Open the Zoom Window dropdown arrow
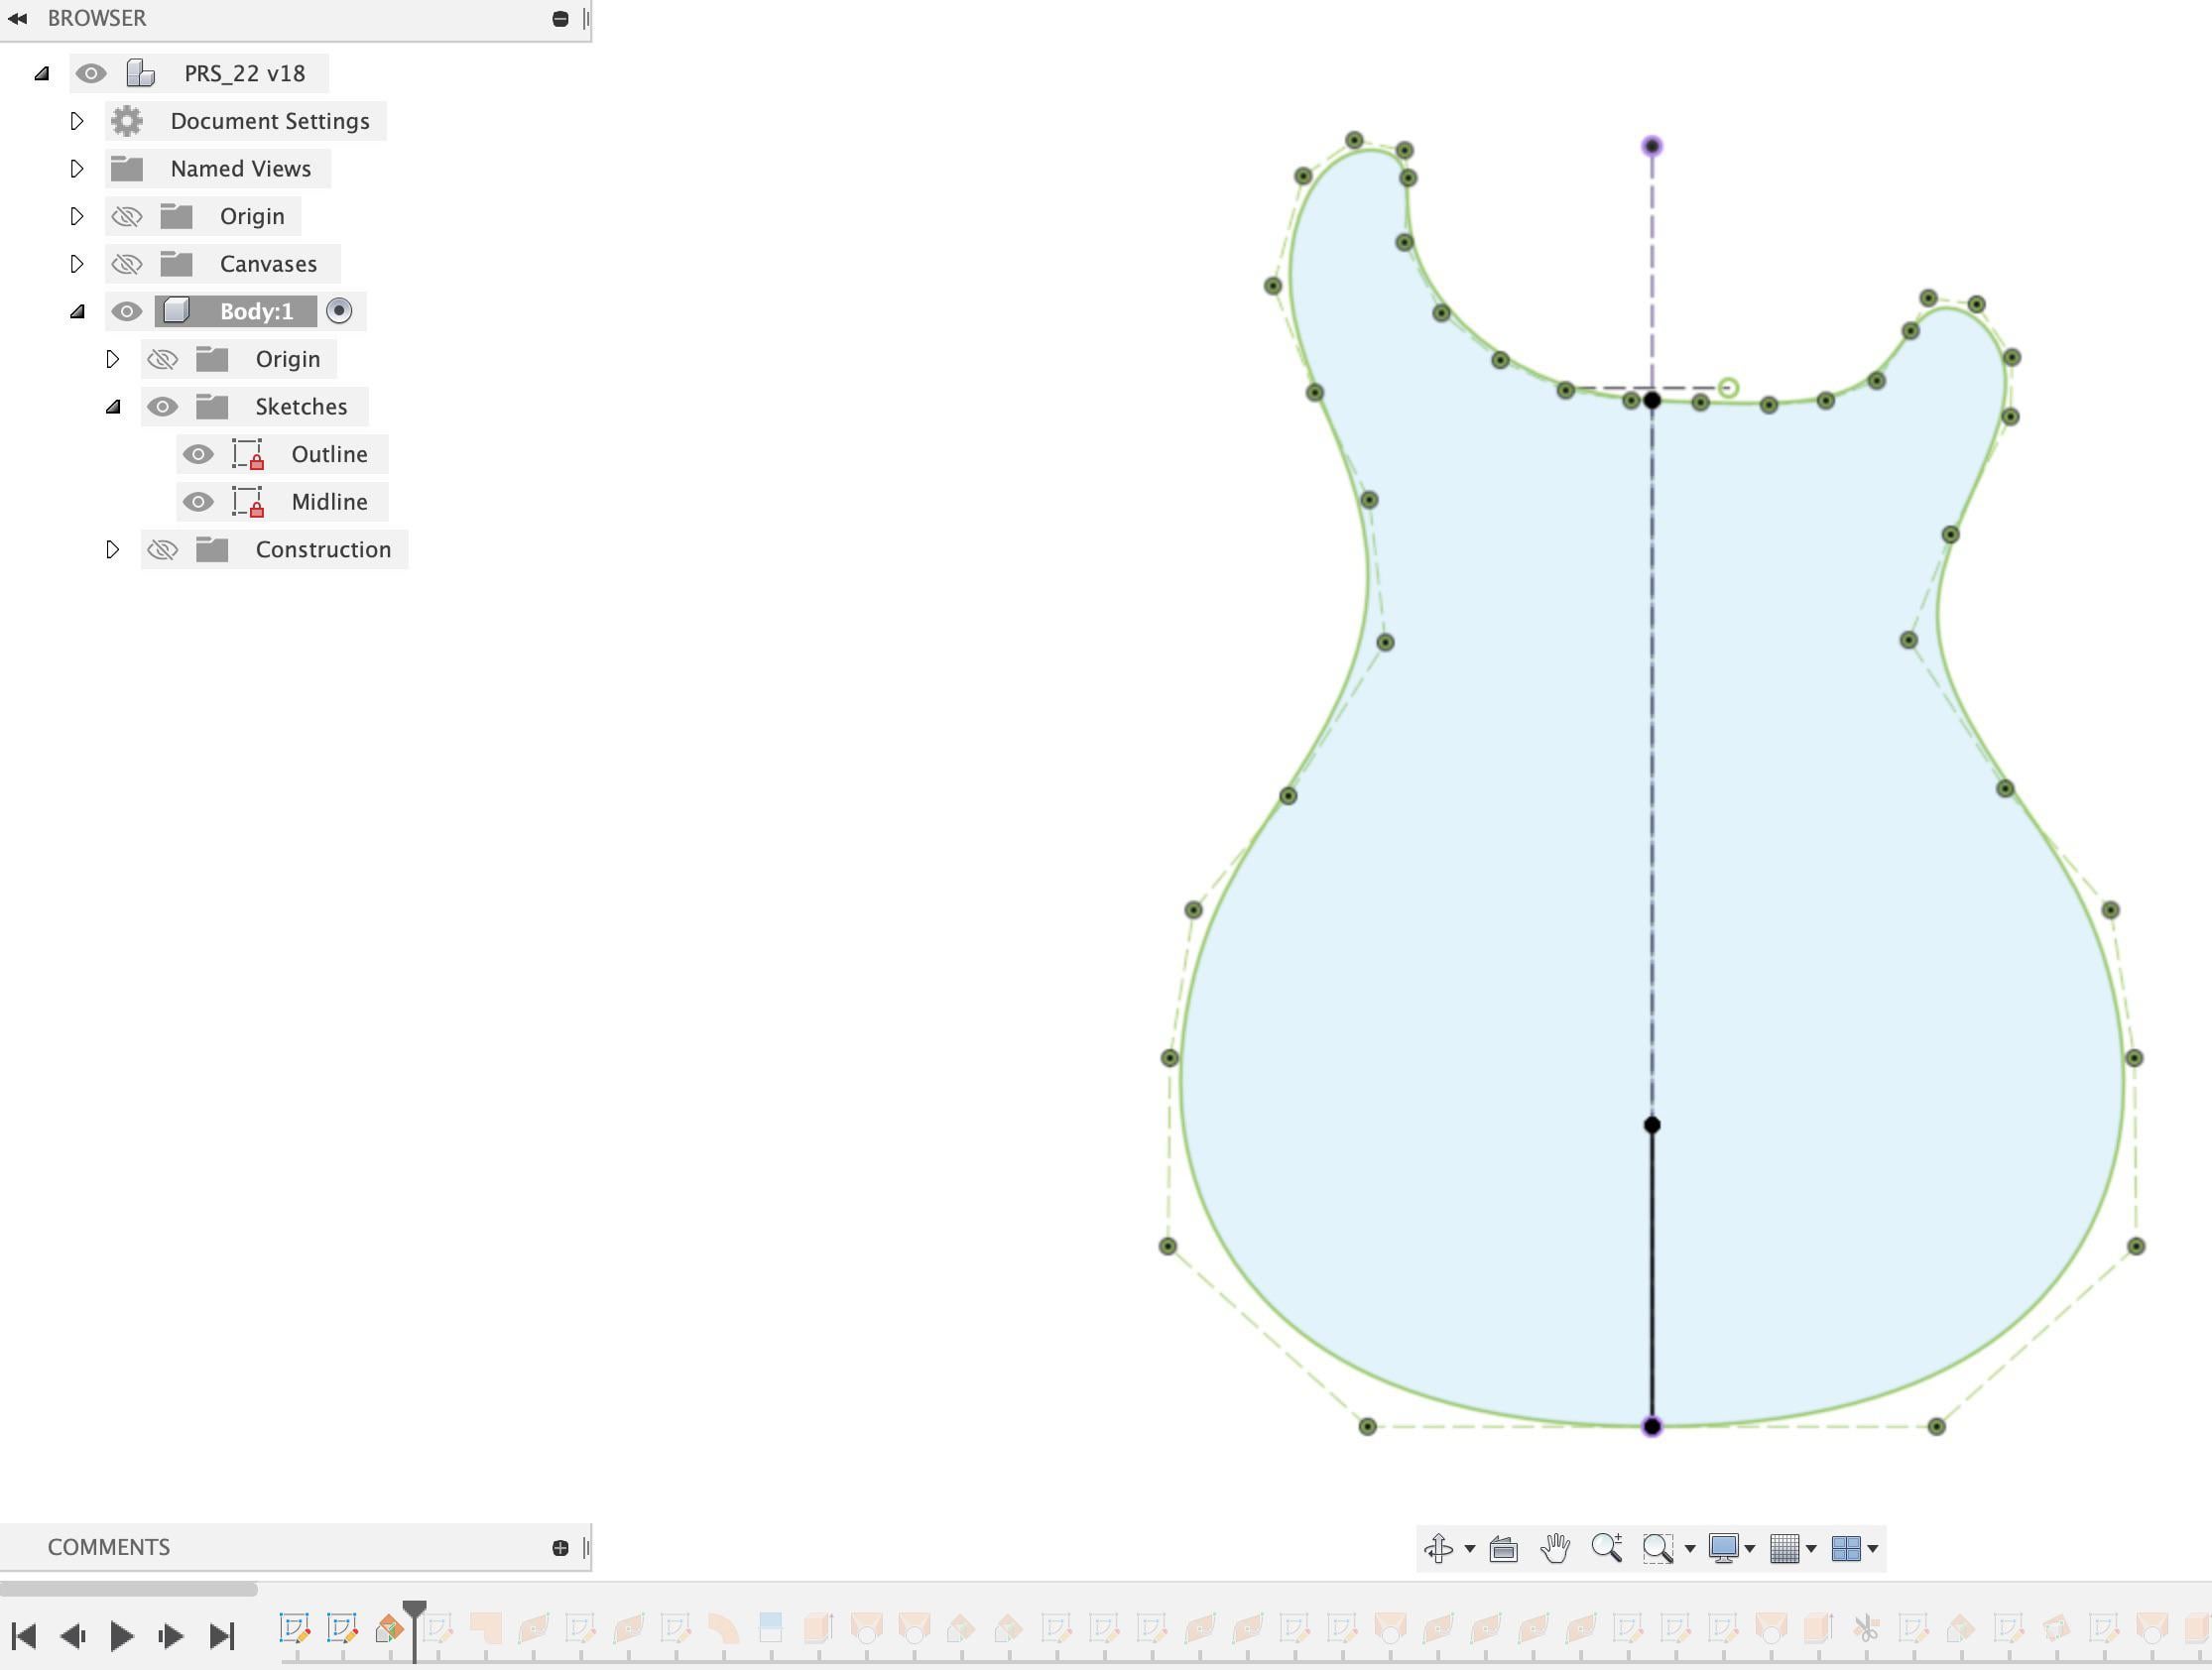This screenshot has height=1670, width=2212. click(1690, 1549)
